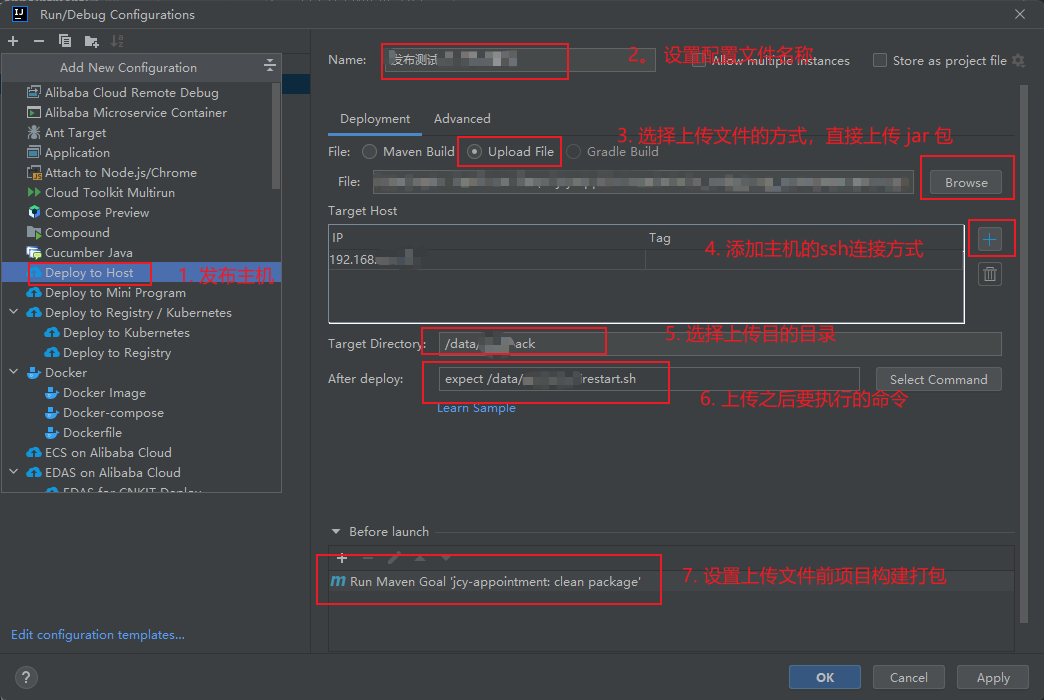Click the configuration type list scrollbar
The image size is (1044, 700).
[276, 136]
